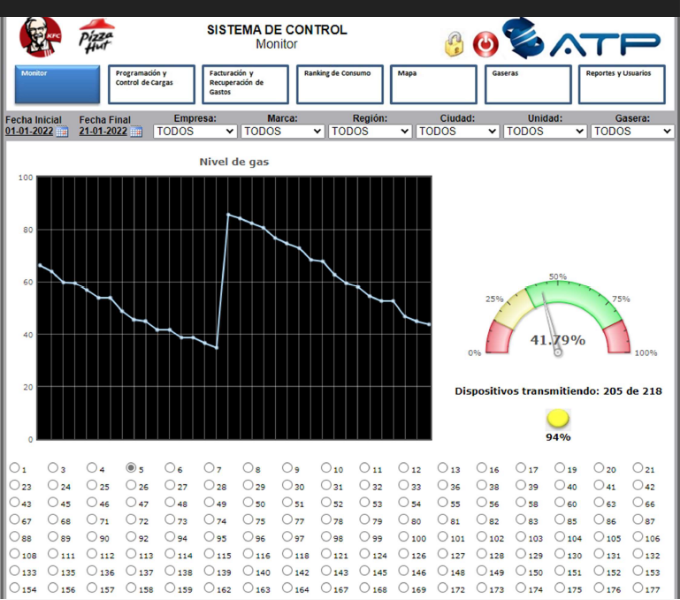Open Programación y Control de Cargas
The image size is (680, 600).
pyautogui.click(x=150, y=84)
